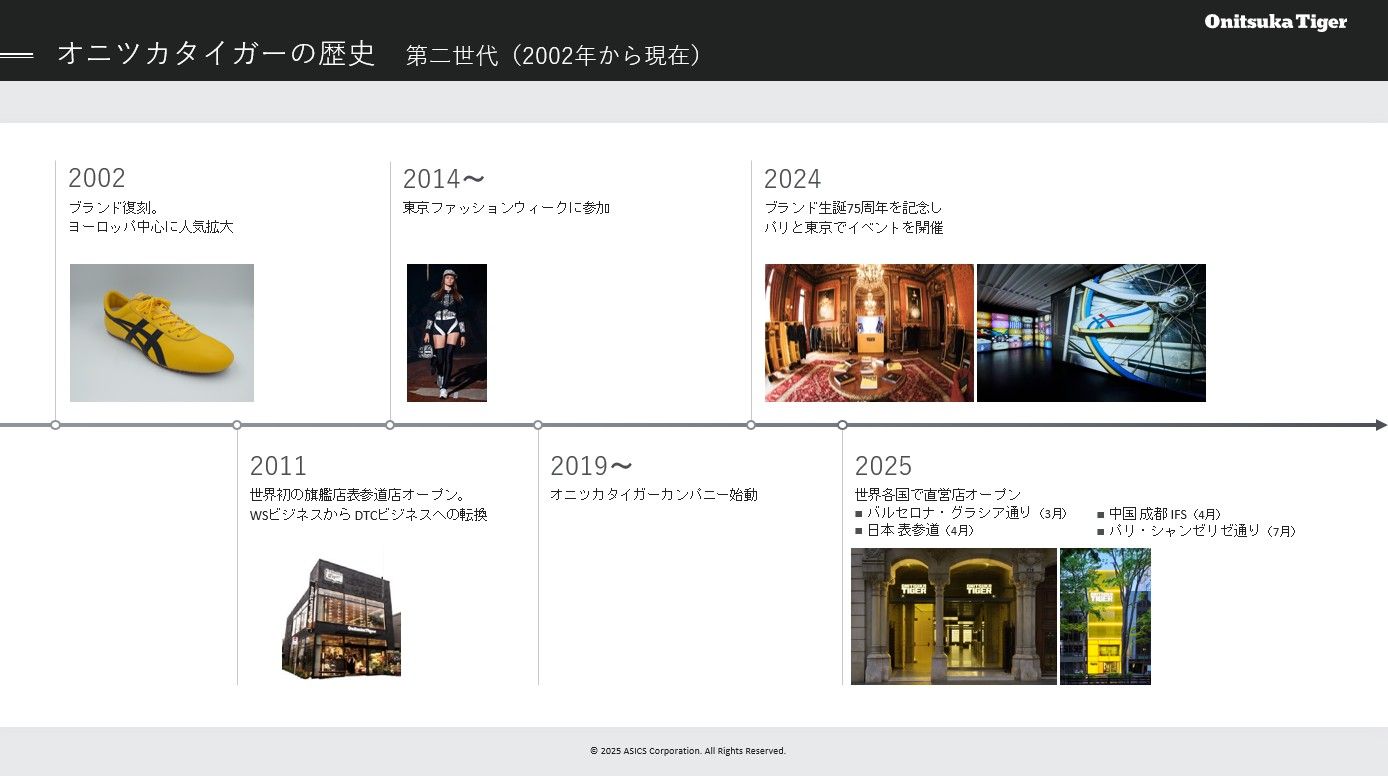Click the 2024 timeline marker dot
Screen dimensions: 1388x776
(751, 425)
